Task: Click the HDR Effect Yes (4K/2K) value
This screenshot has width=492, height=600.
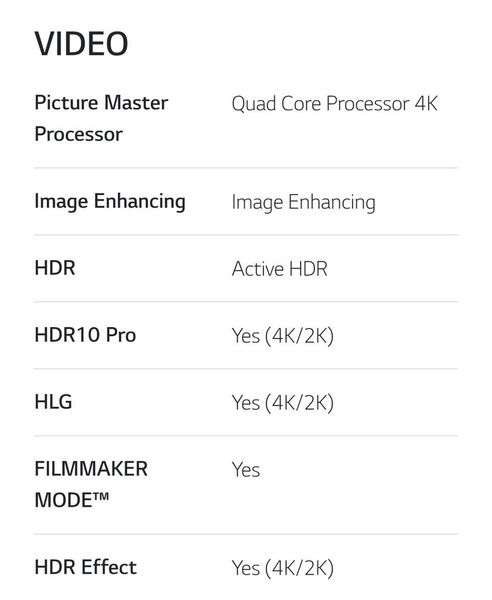Action: click(x=283, y=568)
